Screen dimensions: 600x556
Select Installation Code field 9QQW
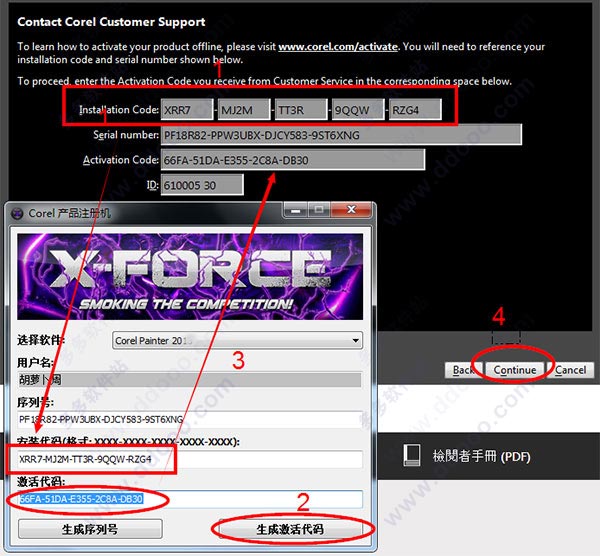click(x=358, y=110)
